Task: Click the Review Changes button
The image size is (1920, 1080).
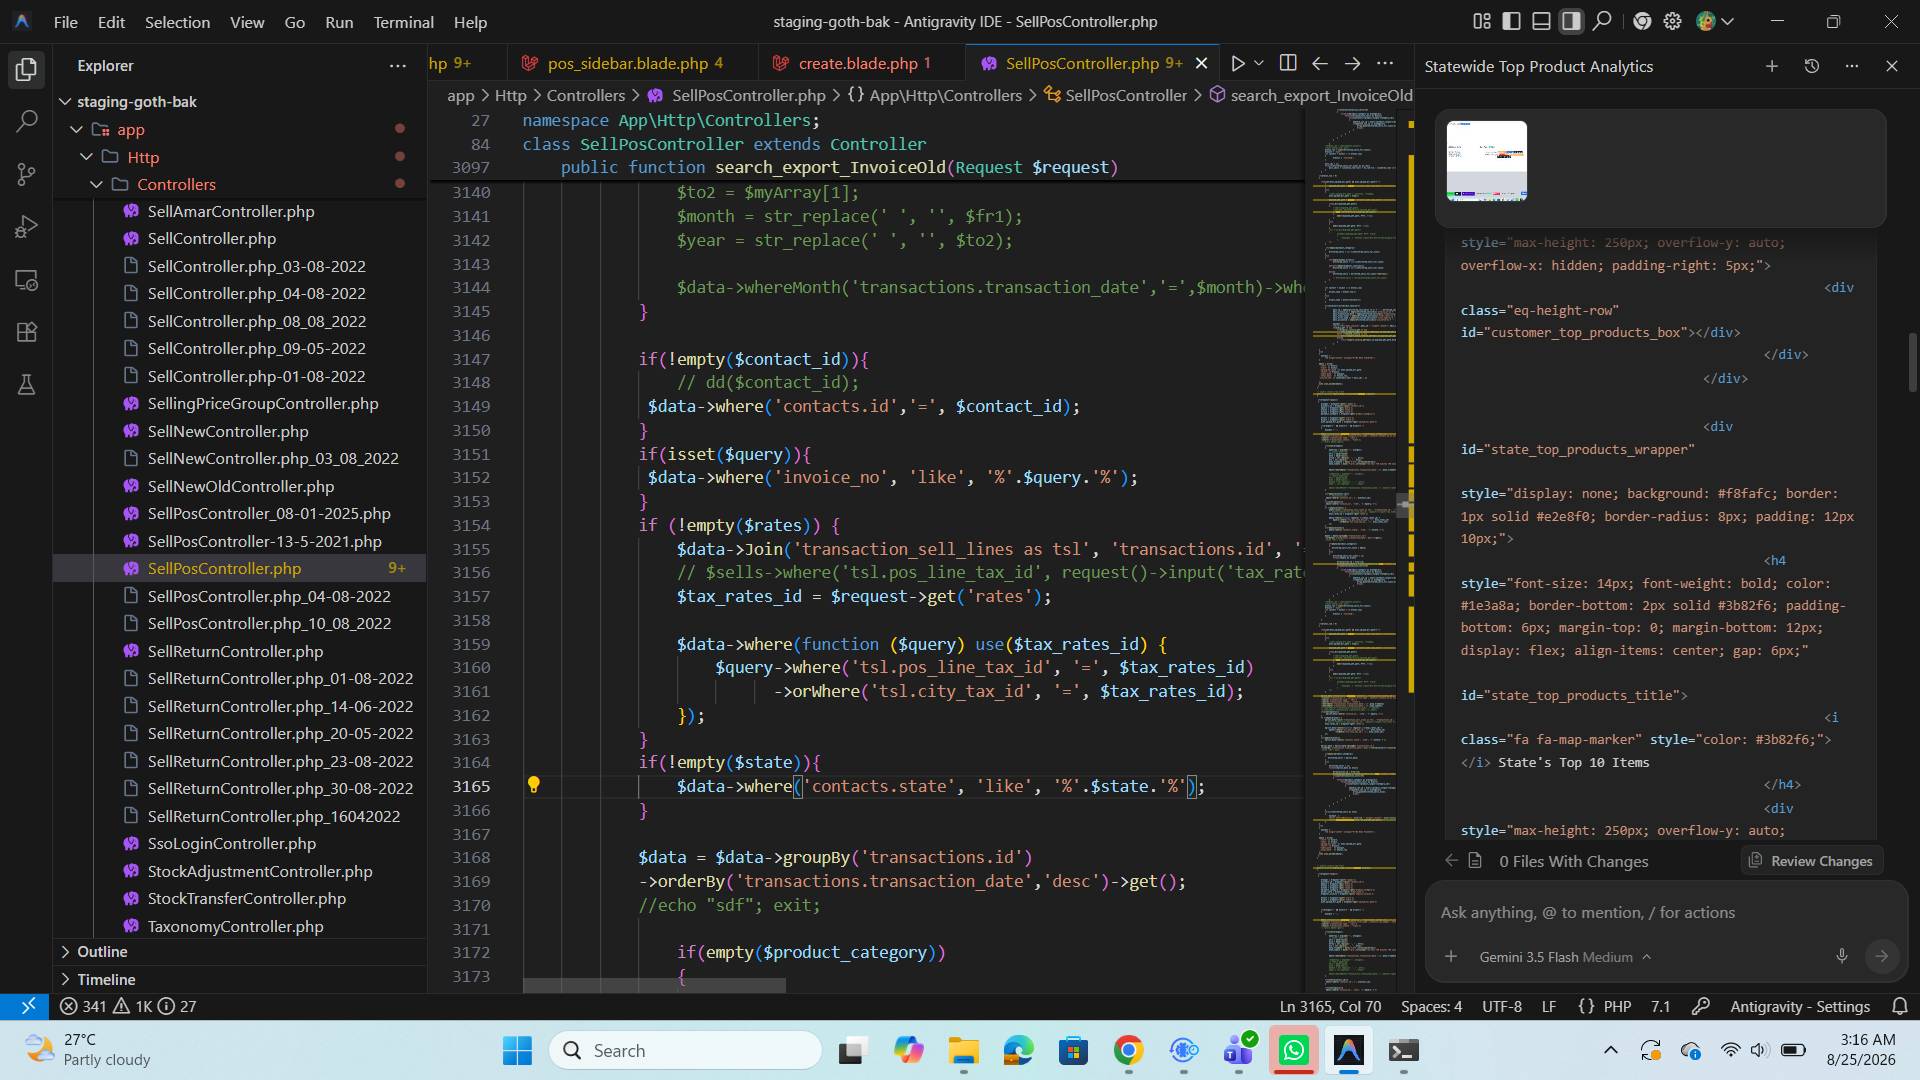Action: click(x=1811, y=861)
